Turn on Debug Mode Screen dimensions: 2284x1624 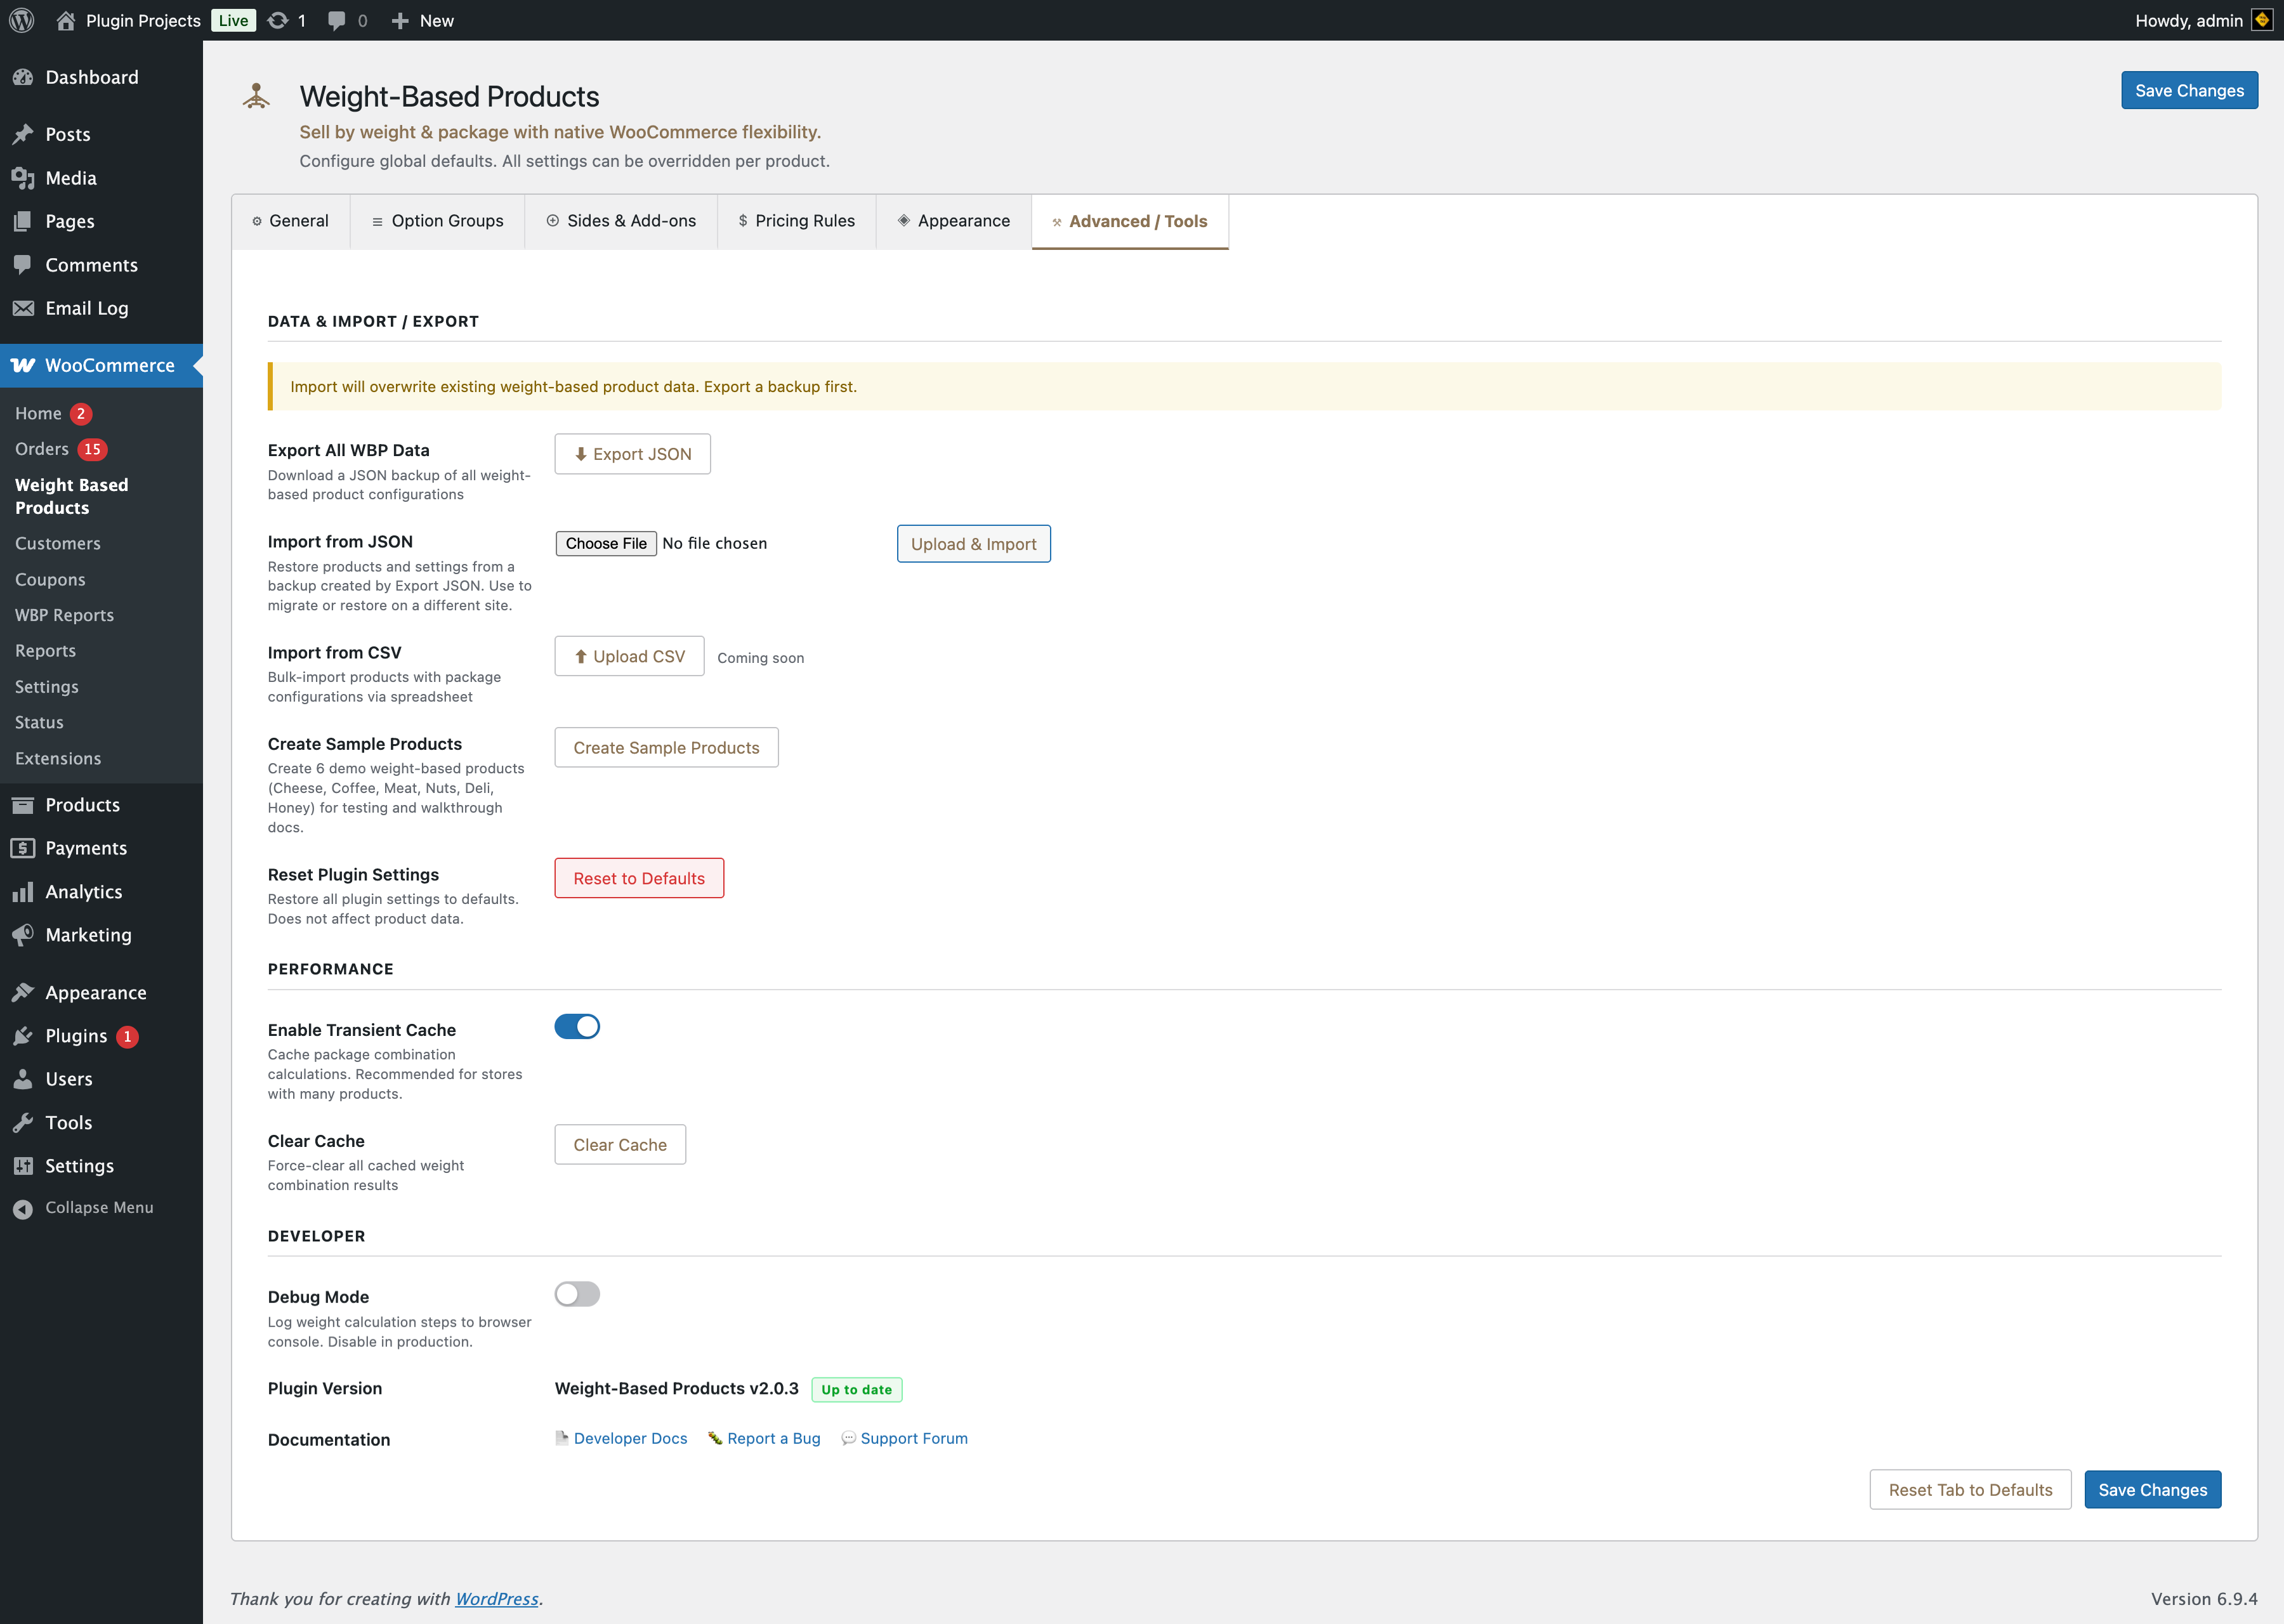577,1294
